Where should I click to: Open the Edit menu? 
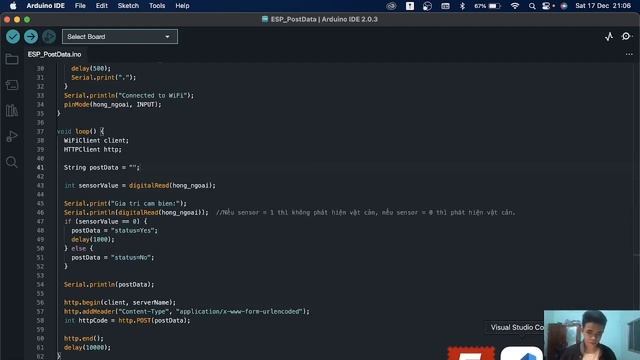click(x=102, y=6)
